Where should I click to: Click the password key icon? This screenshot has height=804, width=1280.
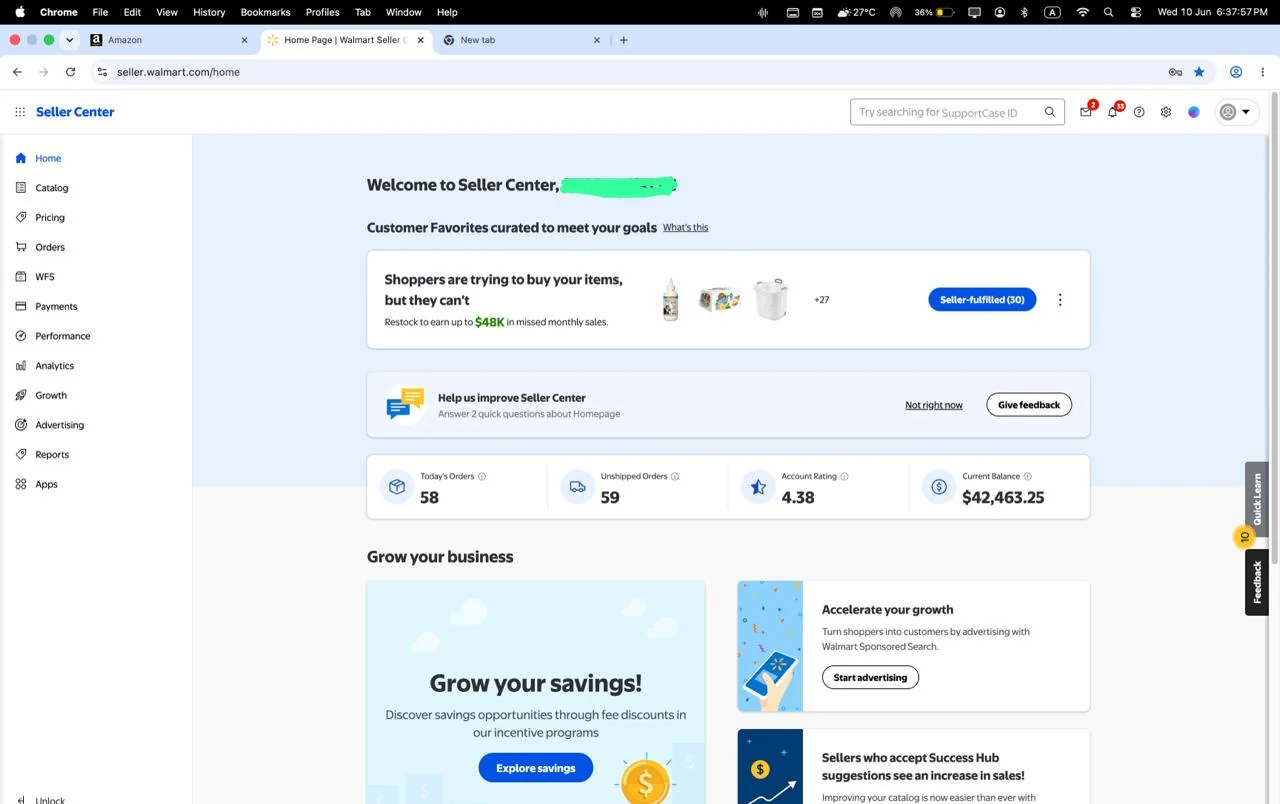[x=1175, y=72]
